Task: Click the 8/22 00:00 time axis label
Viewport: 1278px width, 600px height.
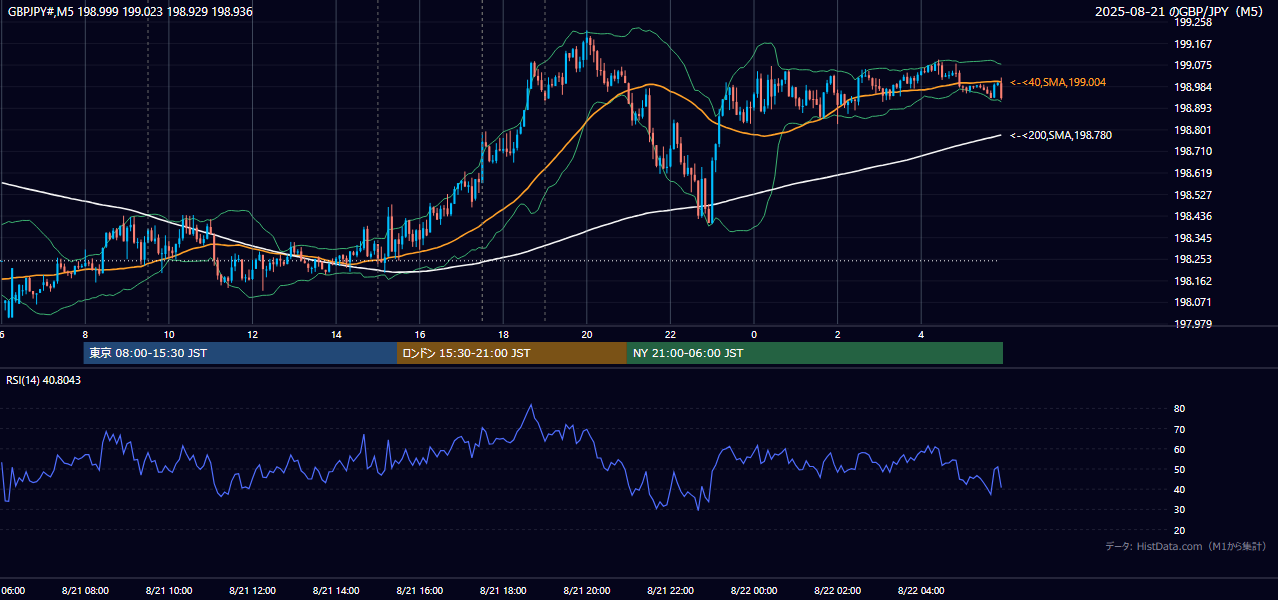Action: [754, 591]
